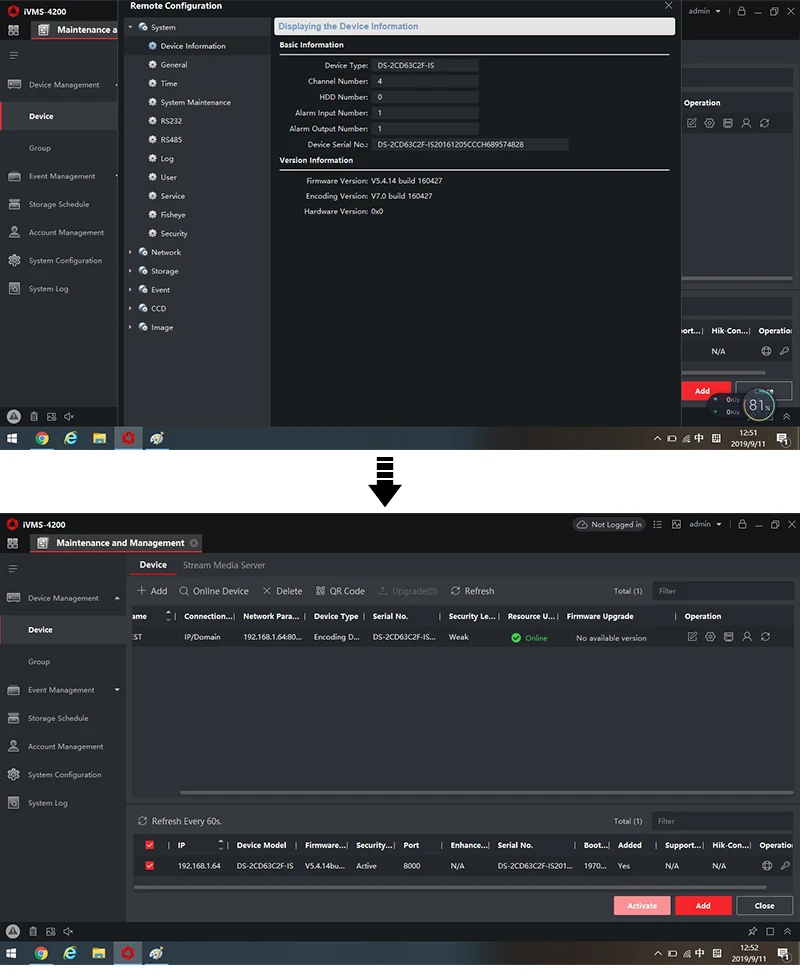Close the Maintenance and Management tab with its x icon
Viewport: 800px width, 976px height.
(194, 543)
